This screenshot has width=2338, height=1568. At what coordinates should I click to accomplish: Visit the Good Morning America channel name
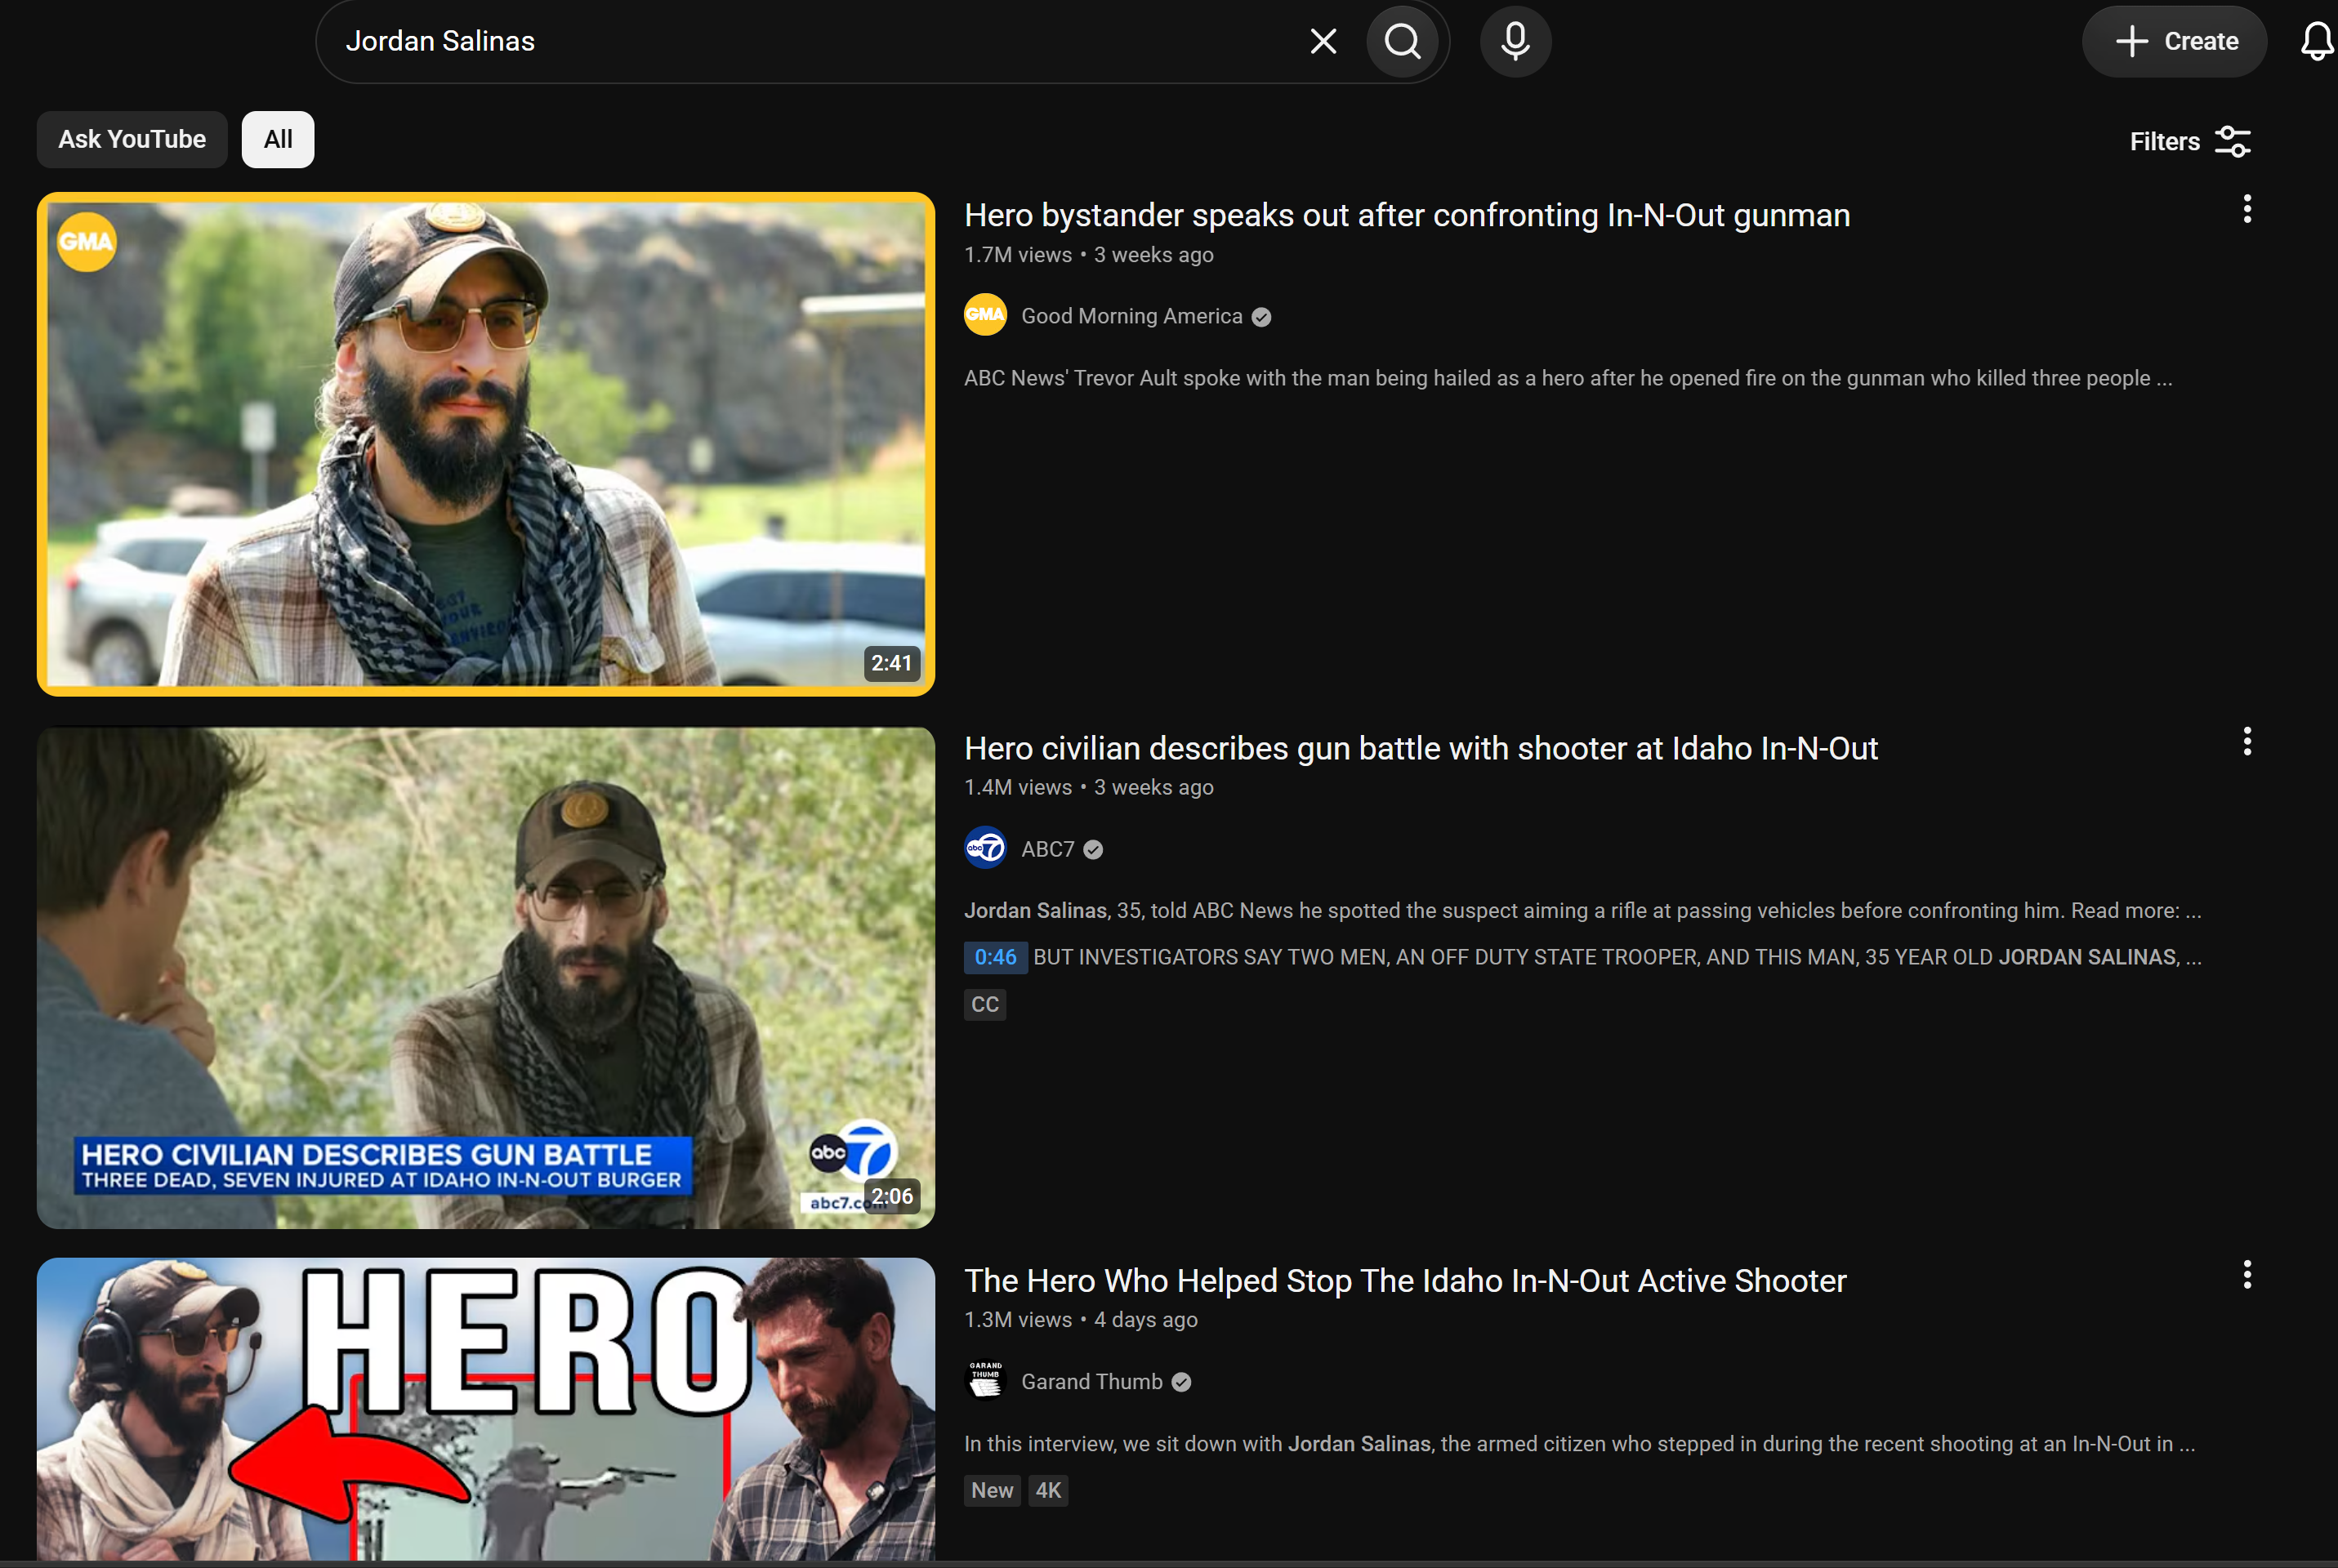click(x=1131, y=316)
